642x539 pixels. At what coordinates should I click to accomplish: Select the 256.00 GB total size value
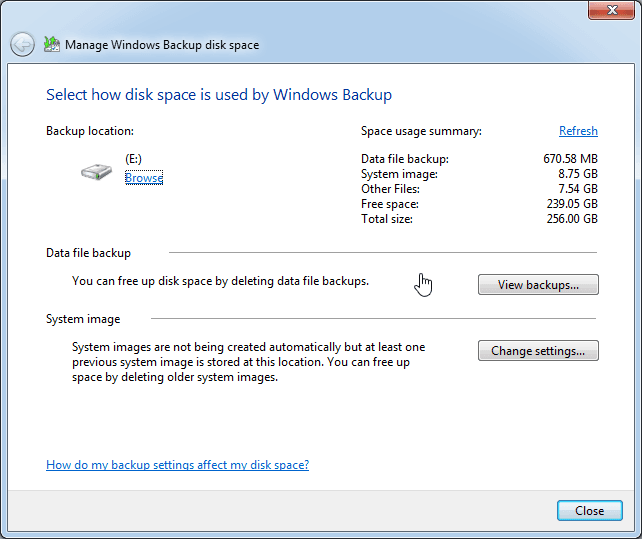(x=572, y=219)
